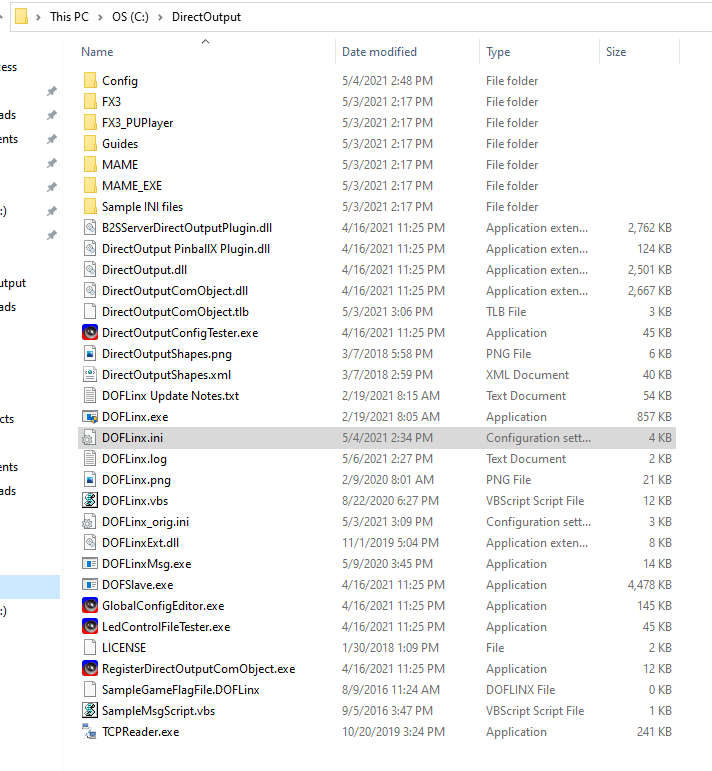The height and width of the screenshot is (771, 712).
Task: Select the FX3_PUPlayer folder icon
Action: coord(90,123)
